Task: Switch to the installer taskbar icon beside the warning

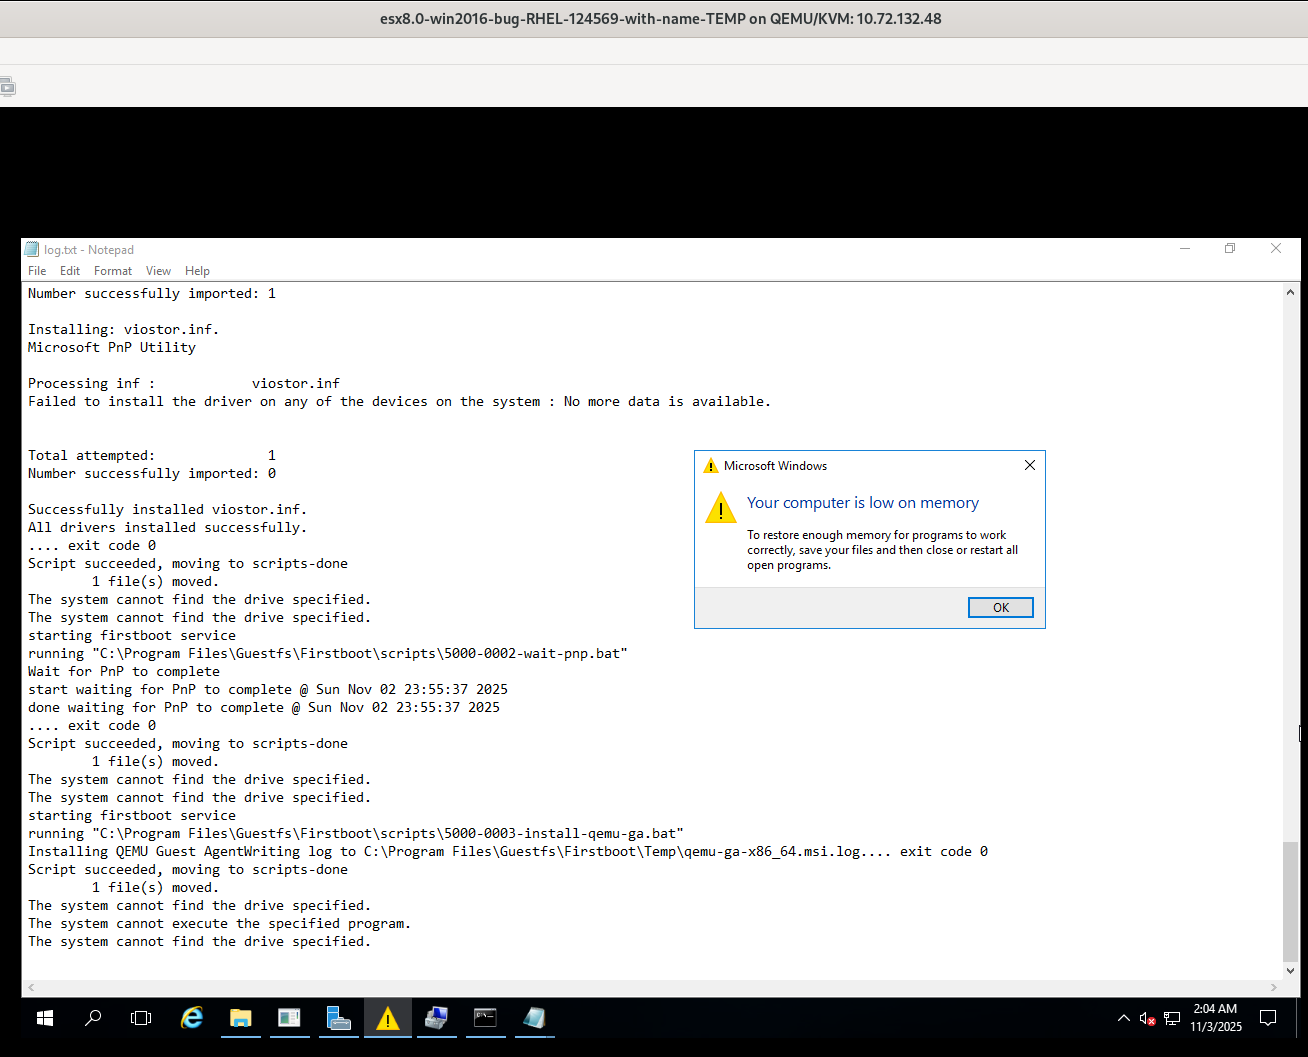Action: [x=436, y=1018]
